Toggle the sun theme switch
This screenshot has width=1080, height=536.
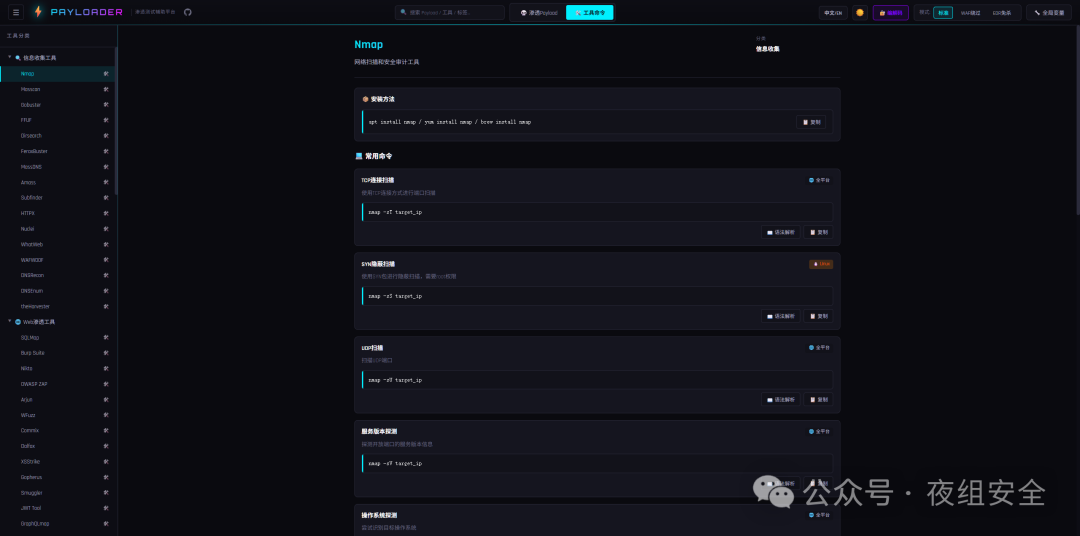tap(859, 13)
